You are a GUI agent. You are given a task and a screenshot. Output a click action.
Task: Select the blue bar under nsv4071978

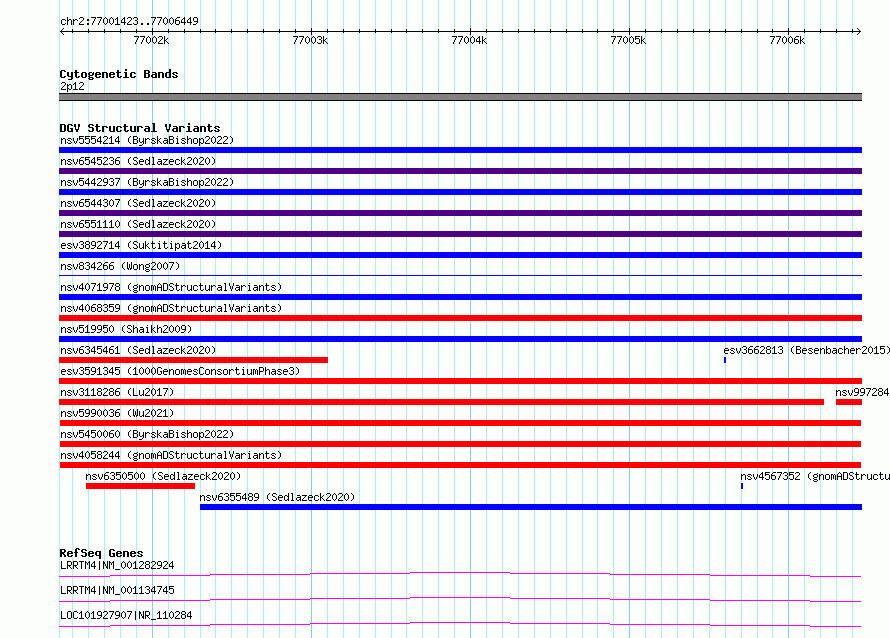click(x=460, y=297)
